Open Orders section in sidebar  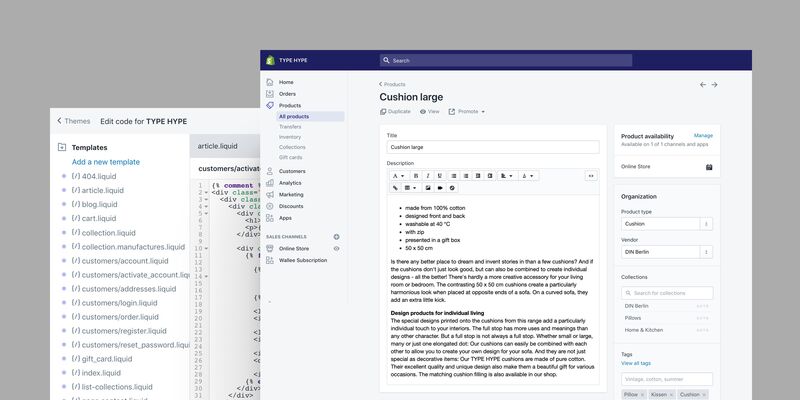pyautogui.click(x=287, y=94)
